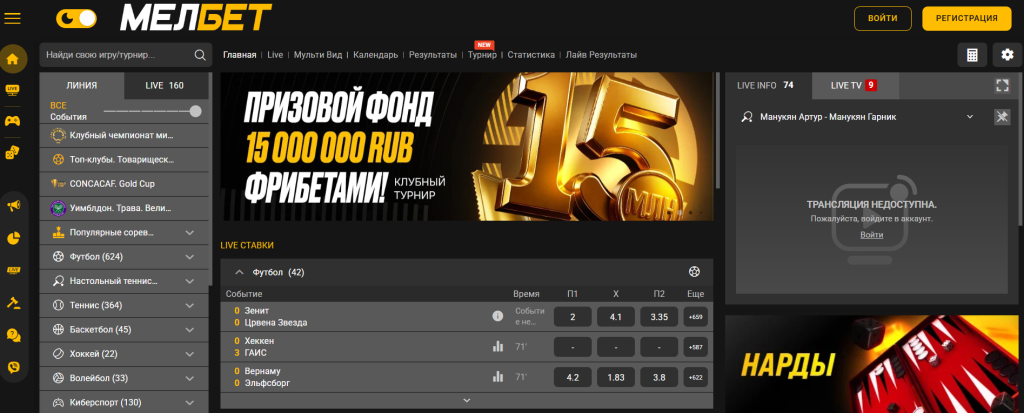
Task: Open the gavel icon in sidebar
Action: coord(13,303)
